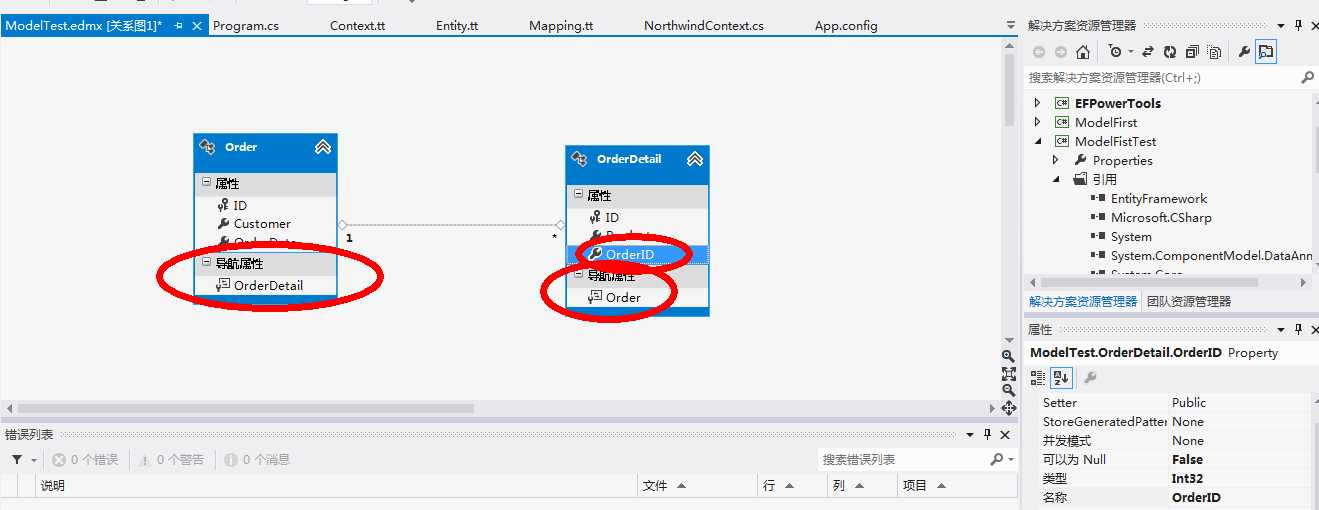Toggle the 0 warnings filter button
The width and height of the screenshot is (1319, 510).
171,460
